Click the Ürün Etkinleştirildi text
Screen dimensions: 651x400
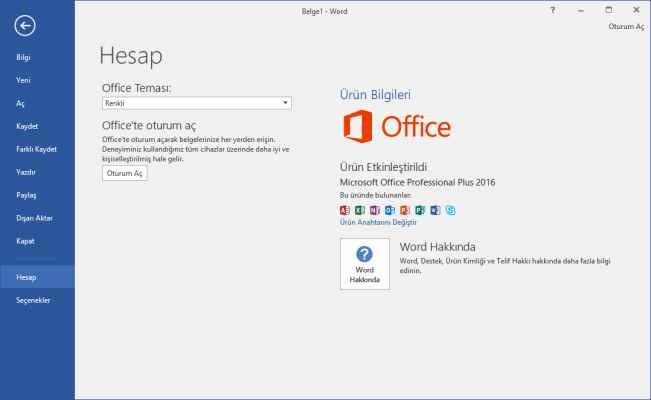tap(383, 167)
